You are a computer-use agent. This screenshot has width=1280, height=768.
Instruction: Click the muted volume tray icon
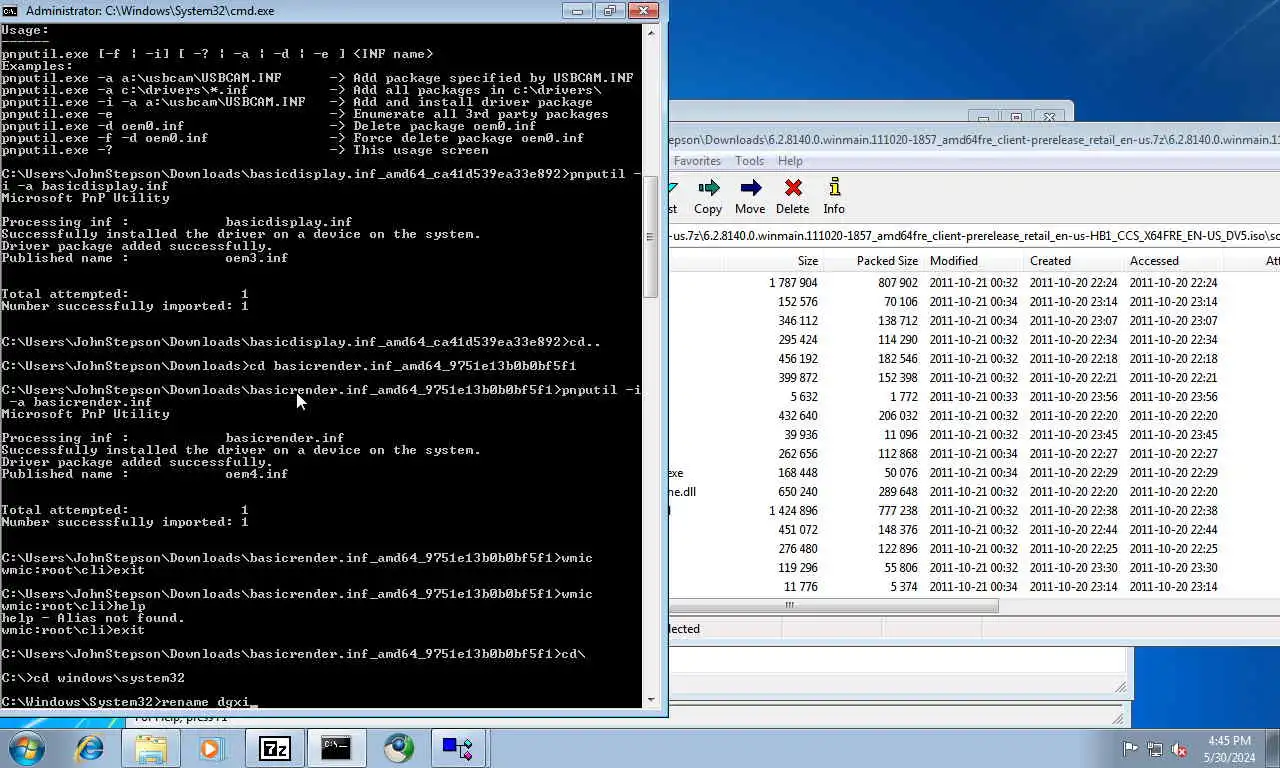click(1179, 748)
